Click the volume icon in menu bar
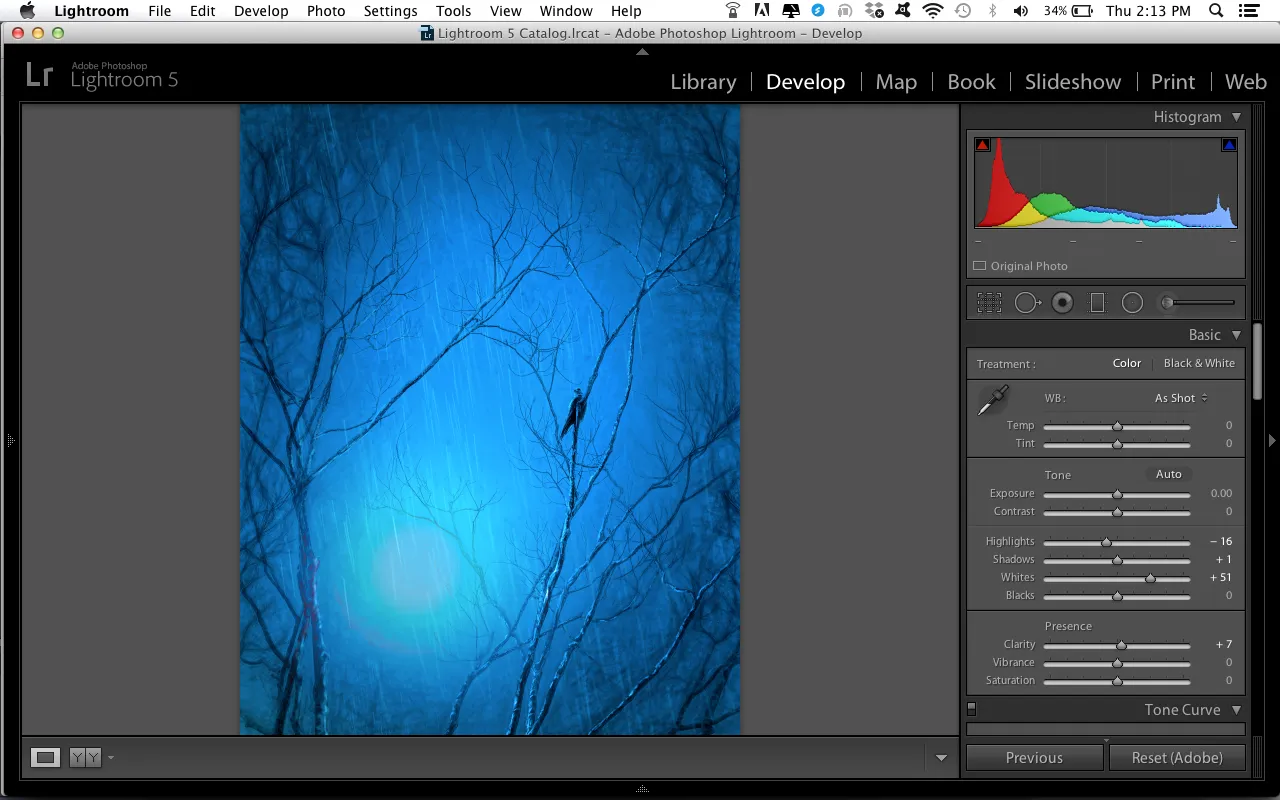The image size is (1280, 800). pyautogui.click(x=1021, y=11)
